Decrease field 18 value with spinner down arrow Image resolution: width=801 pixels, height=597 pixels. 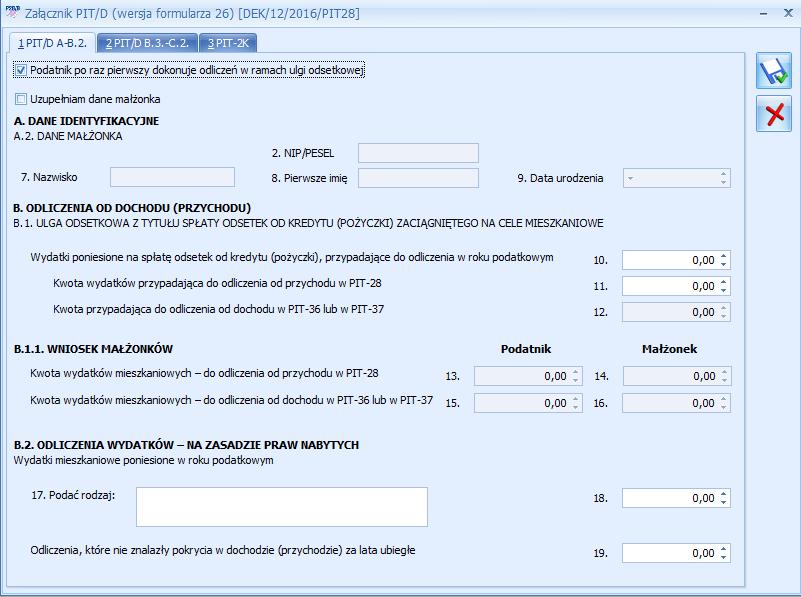click(723, 502)
